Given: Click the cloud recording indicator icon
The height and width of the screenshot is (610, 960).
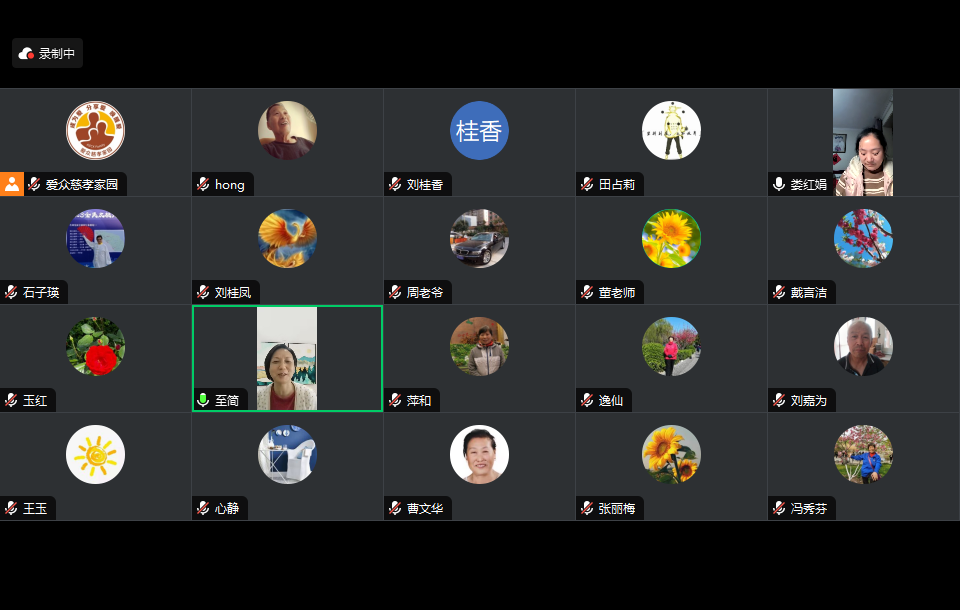Looking at the screenshot, I should point(26,54).
